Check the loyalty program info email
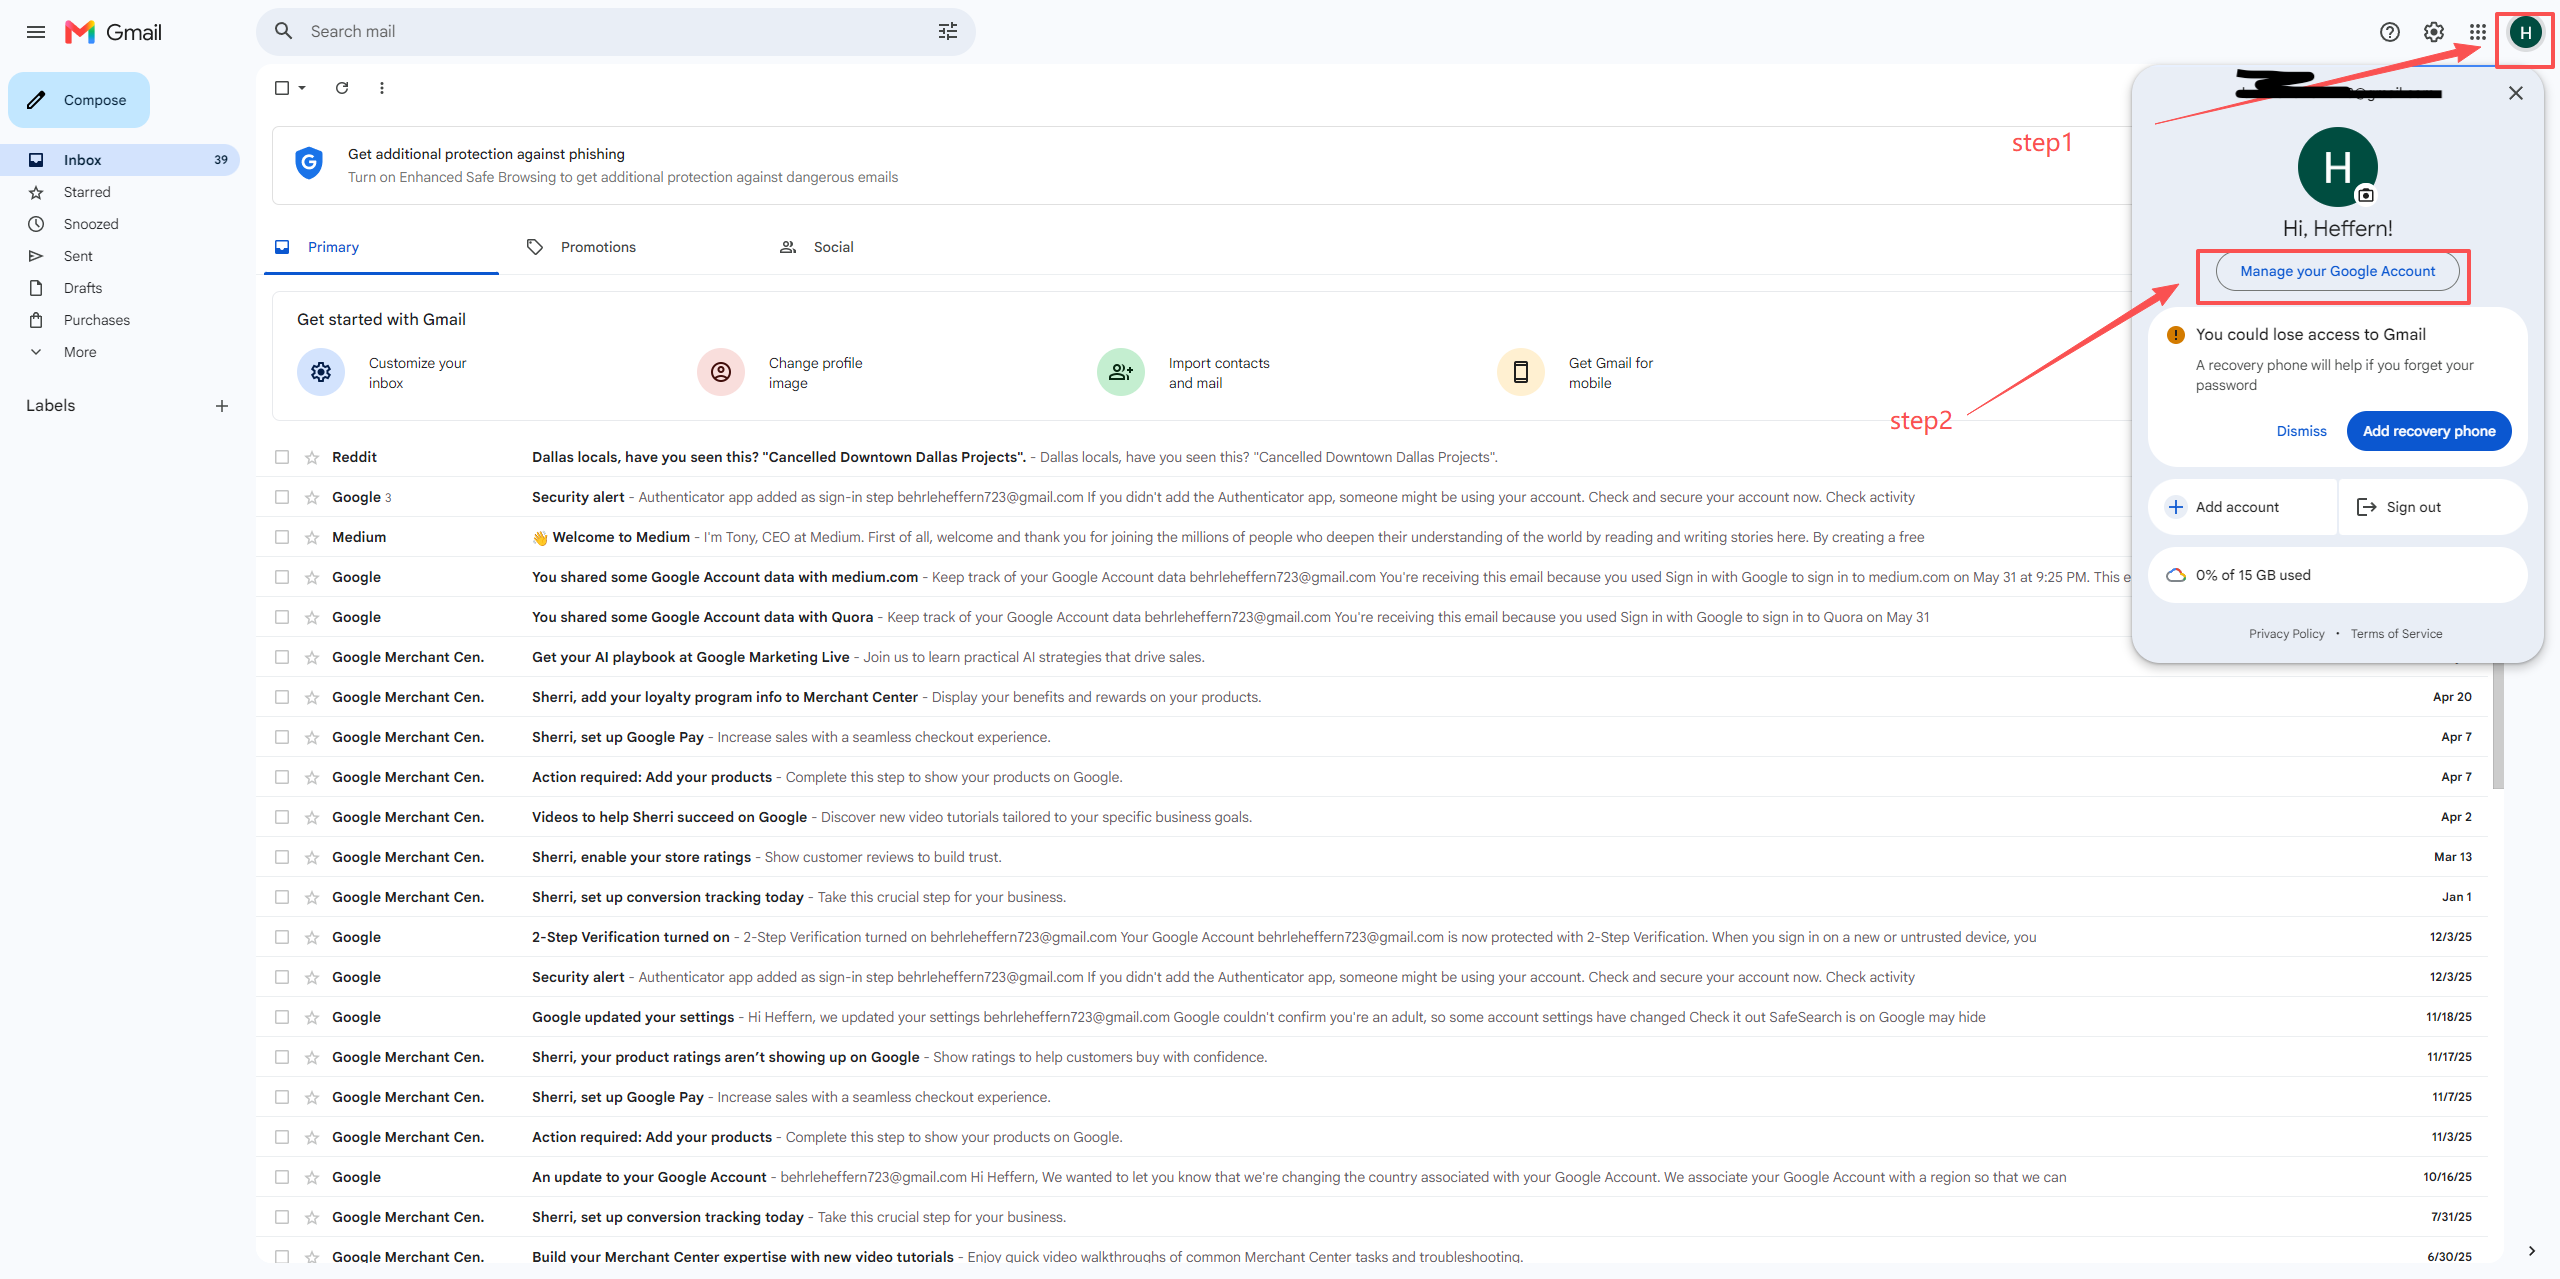This screenshot has width=2560, height=1279. (x=282, y=697)
